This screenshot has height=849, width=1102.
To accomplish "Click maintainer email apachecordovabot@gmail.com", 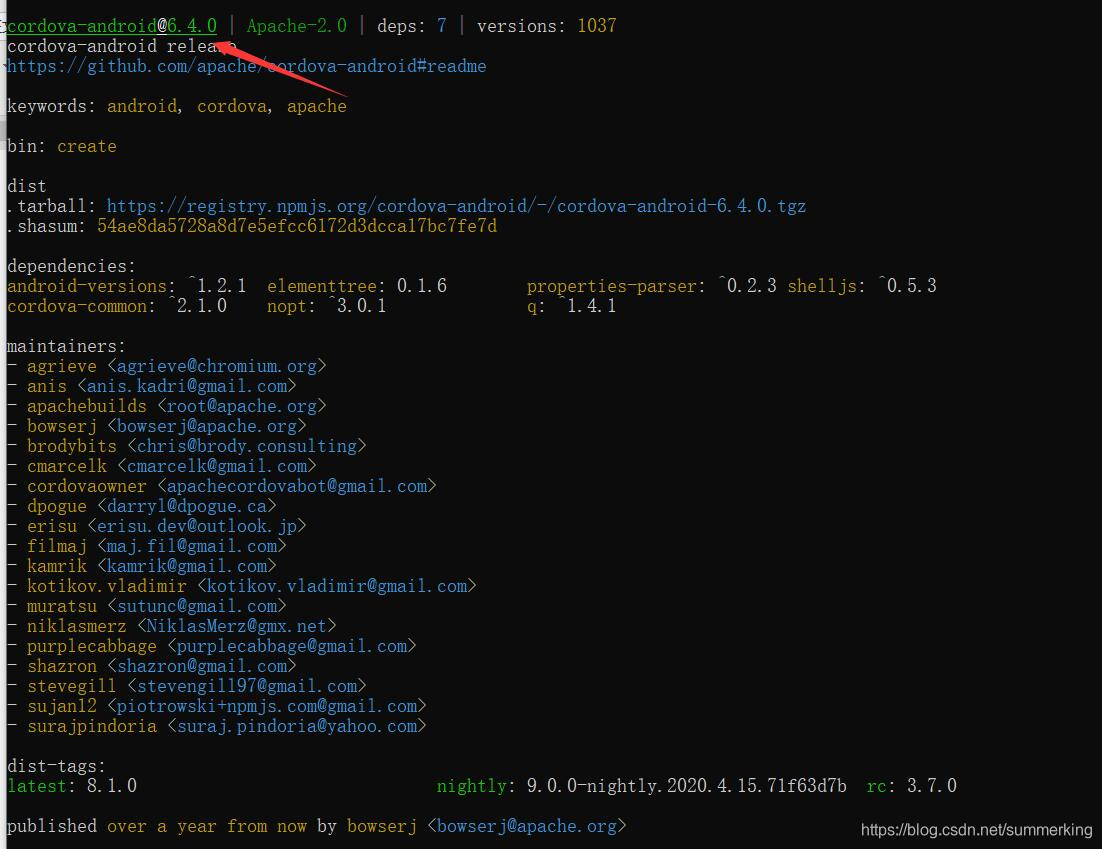I will 297,486.
